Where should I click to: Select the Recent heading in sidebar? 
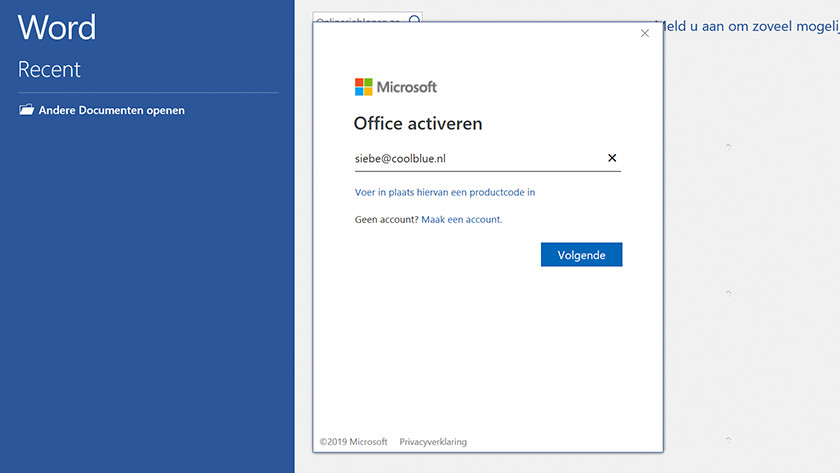click(x=49, y=70)
